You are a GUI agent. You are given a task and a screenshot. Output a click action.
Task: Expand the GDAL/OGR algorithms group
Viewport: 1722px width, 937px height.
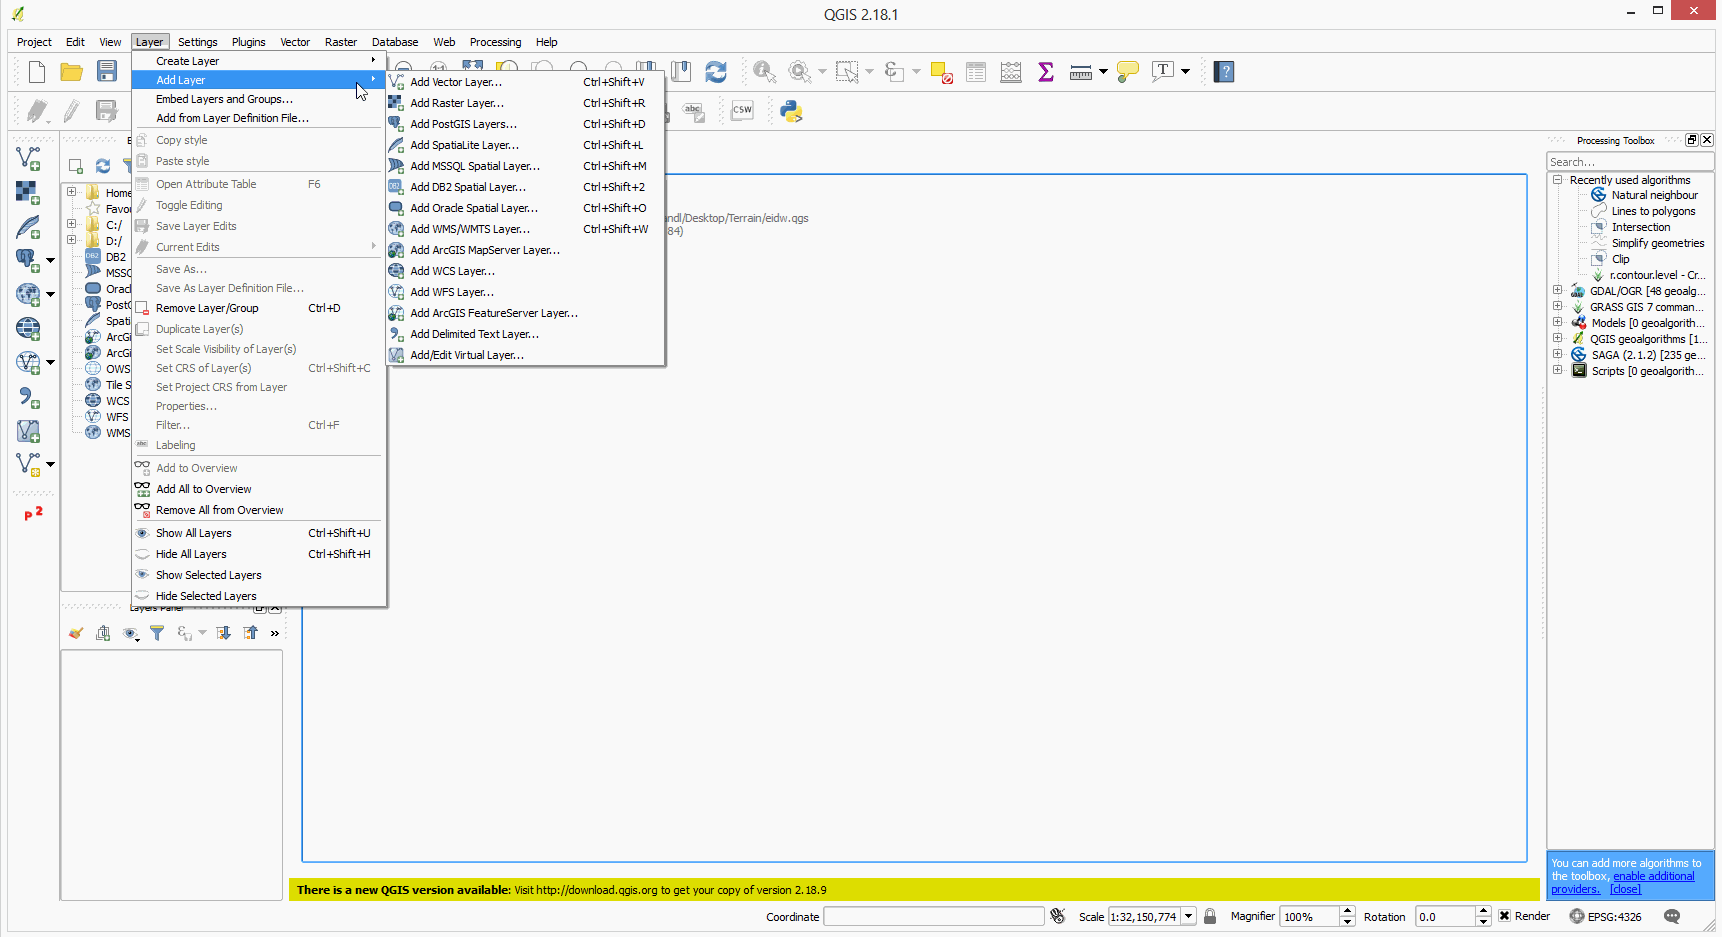pyautogui.click(x=1557, y=291)
